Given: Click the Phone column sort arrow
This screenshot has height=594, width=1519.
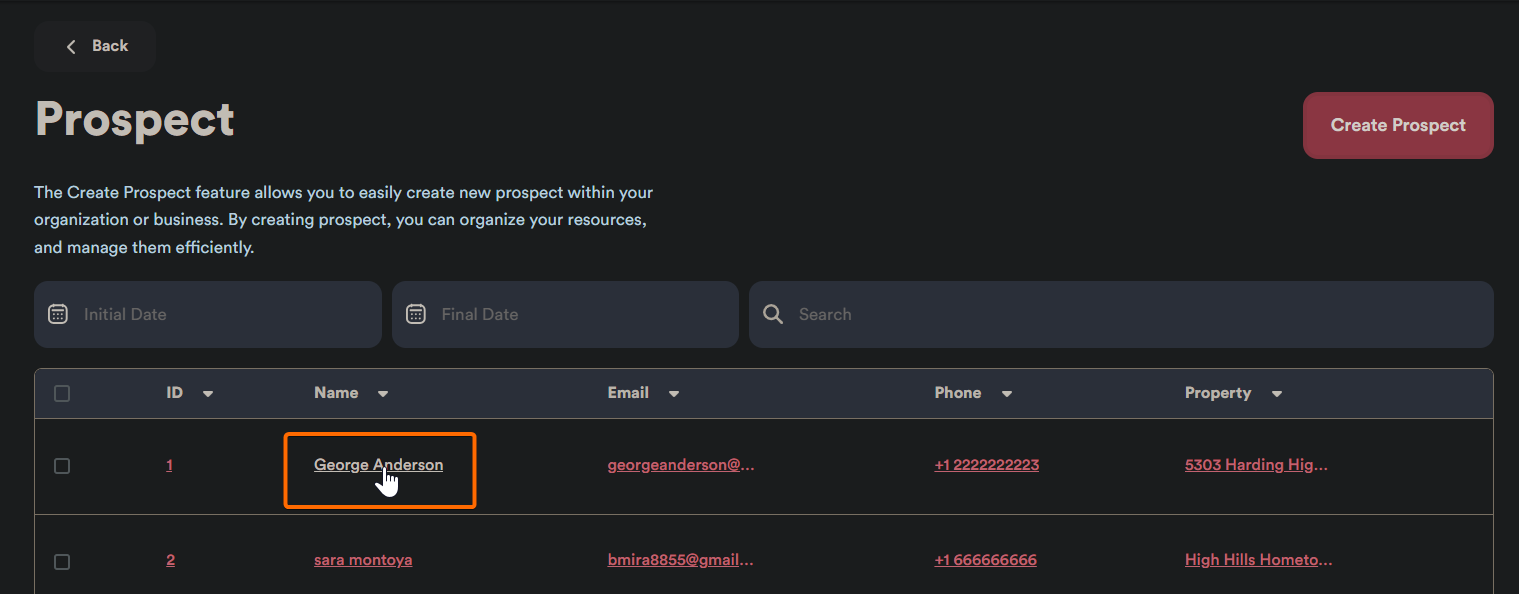Looking at the screenshot, I should [x=1007, y=394].
